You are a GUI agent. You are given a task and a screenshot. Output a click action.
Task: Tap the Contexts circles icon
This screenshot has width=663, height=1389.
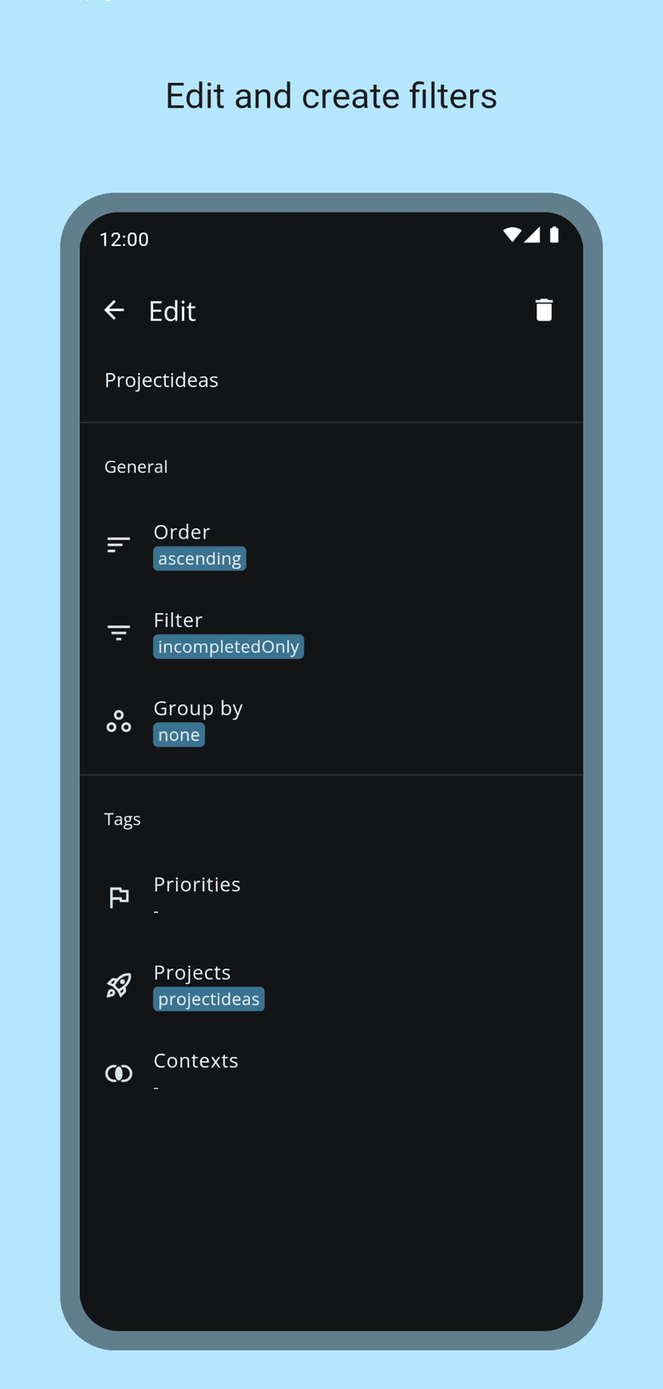(118, 1072)
